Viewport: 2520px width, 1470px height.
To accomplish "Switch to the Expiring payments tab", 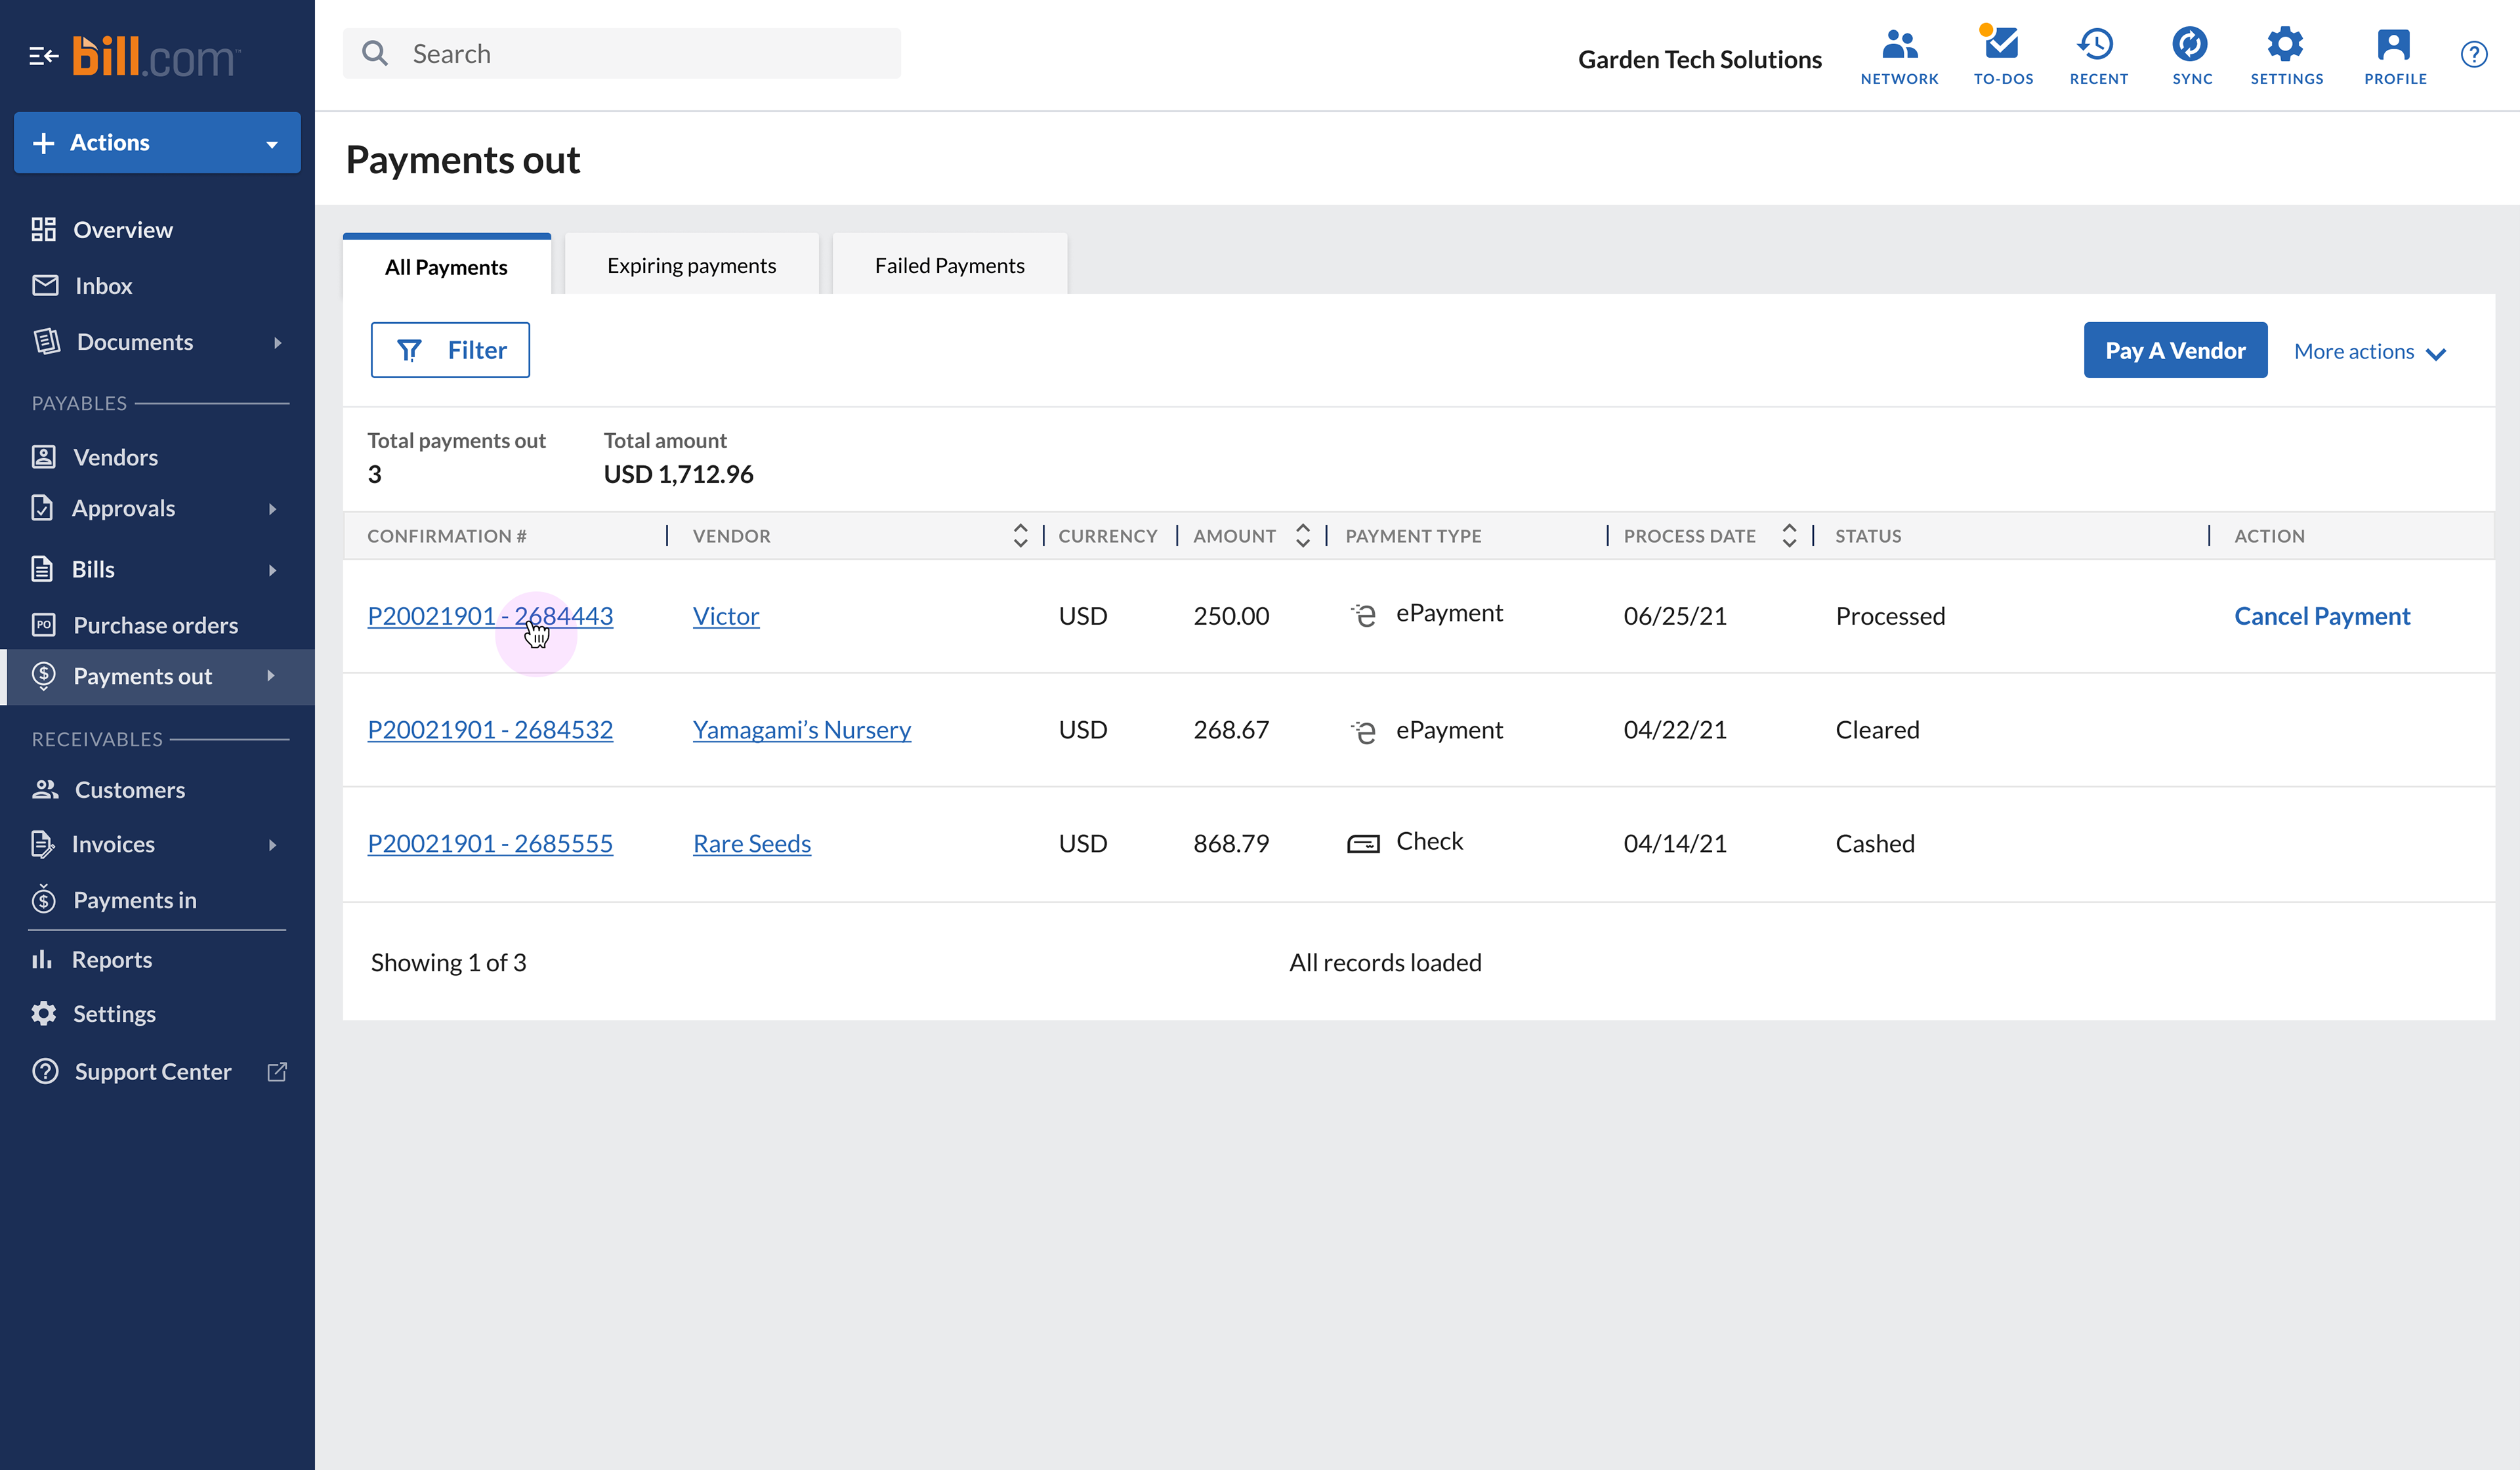I will click(x=691, y=265).
